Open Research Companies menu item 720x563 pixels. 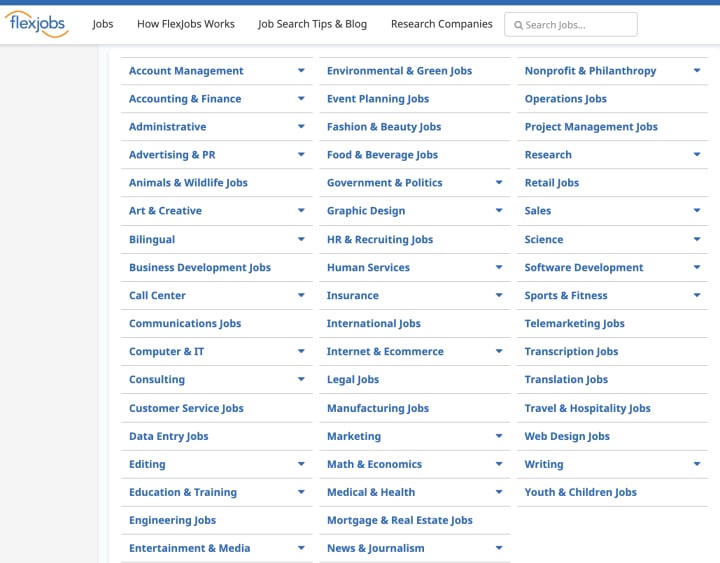pos(442,24)
